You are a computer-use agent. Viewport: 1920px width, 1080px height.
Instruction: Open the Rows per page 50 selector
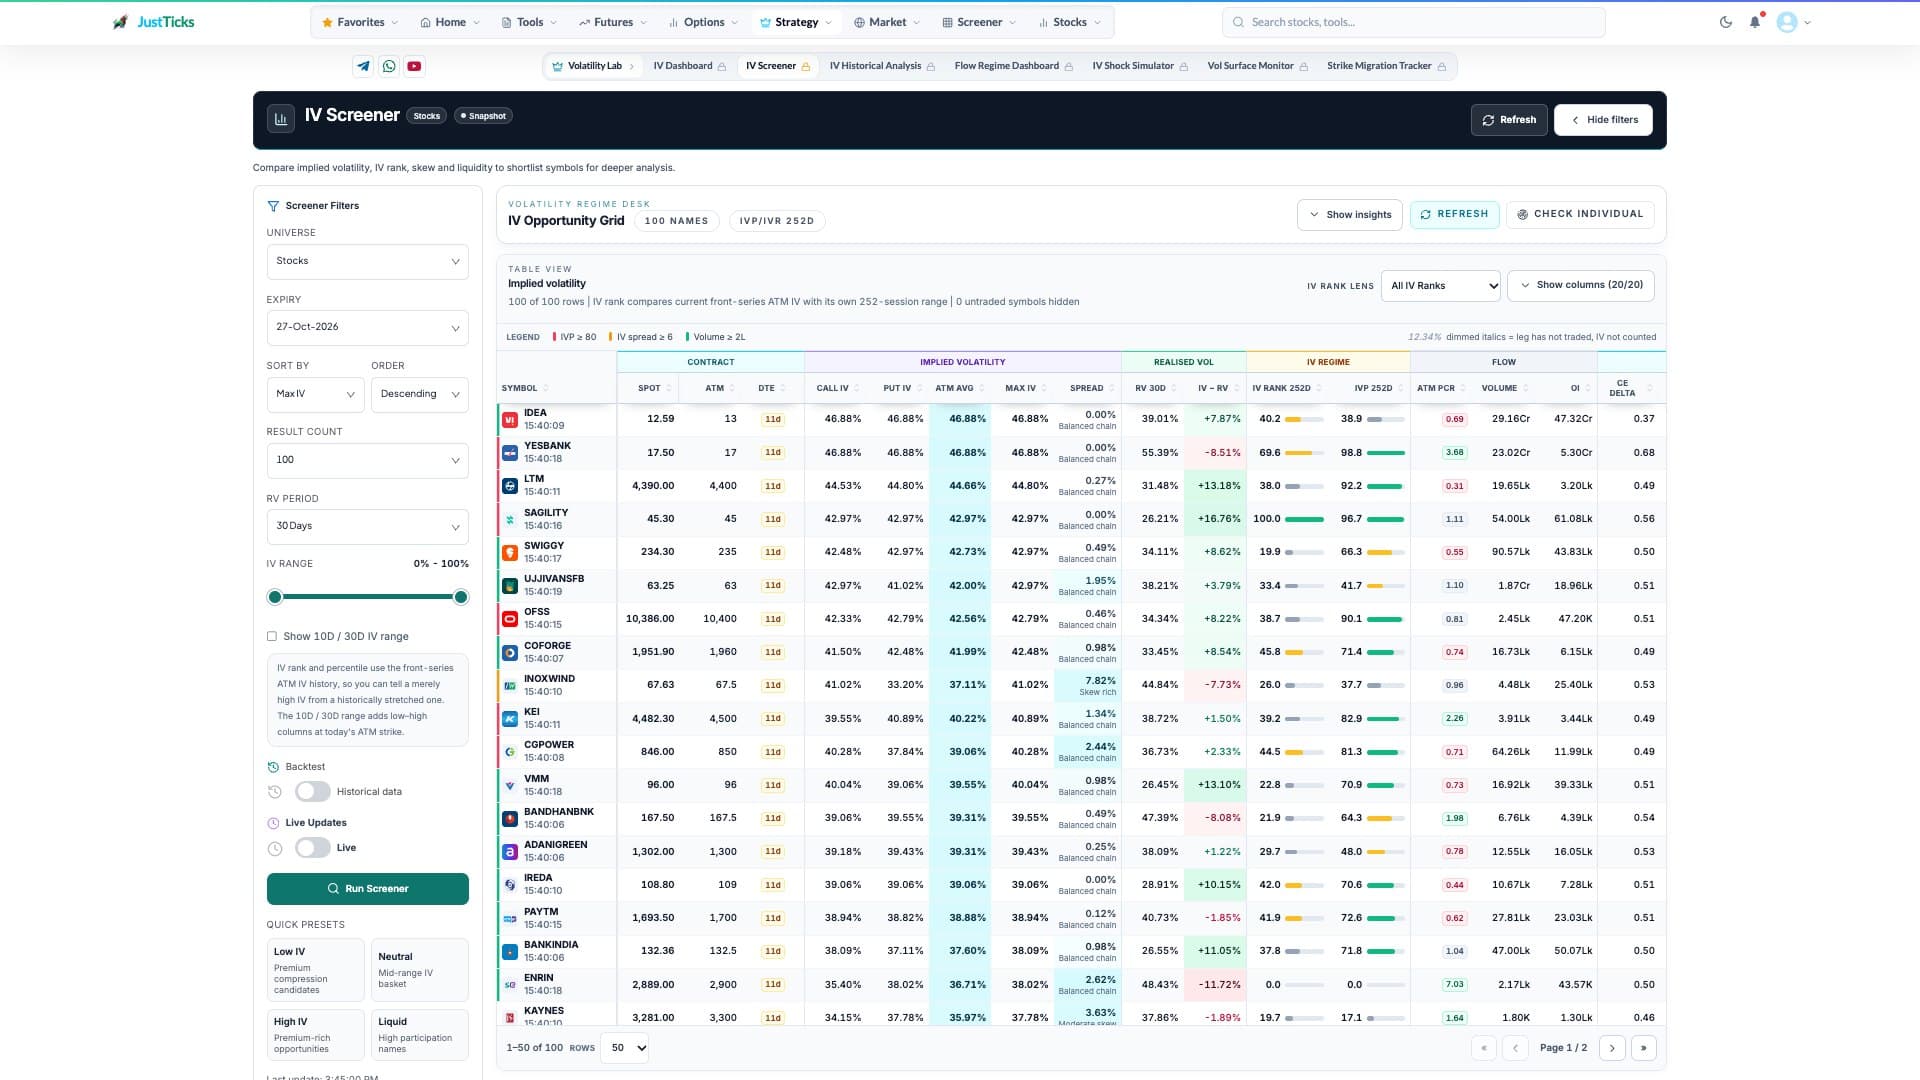(x=625, y=1048)
